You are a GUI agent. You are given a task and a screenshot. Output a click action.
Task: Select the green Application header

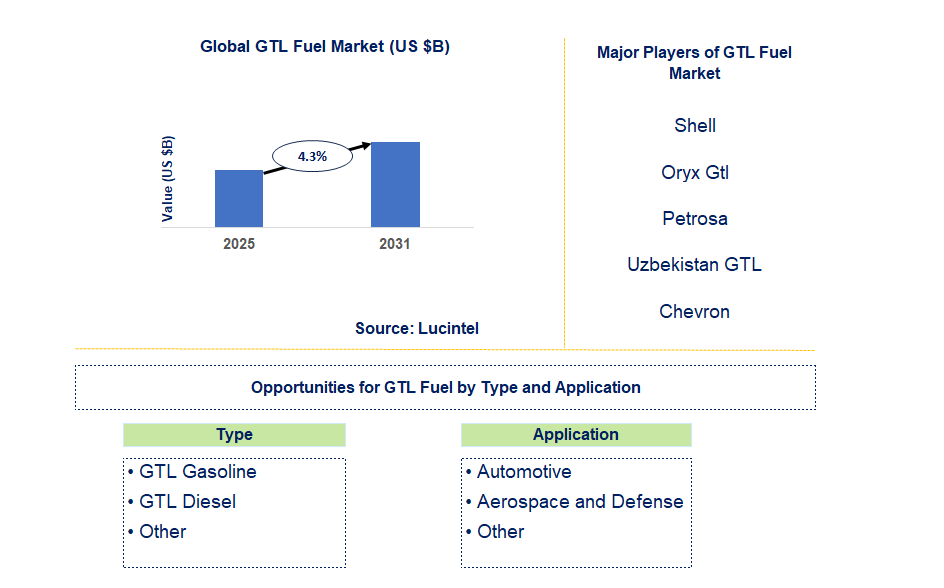(576, 435)
